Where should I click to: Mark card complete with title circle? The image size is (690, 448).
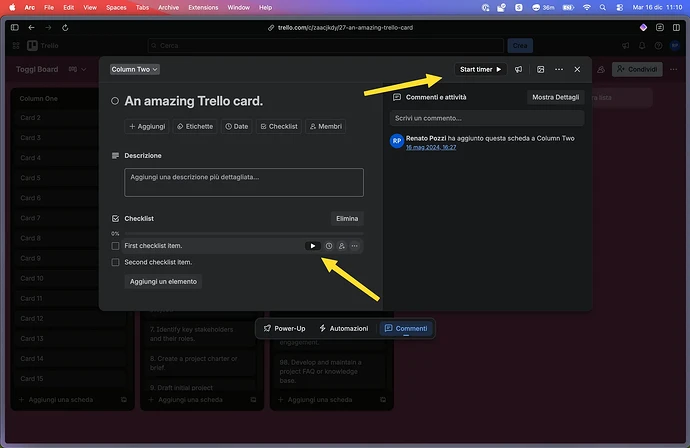tap(115, 101)
